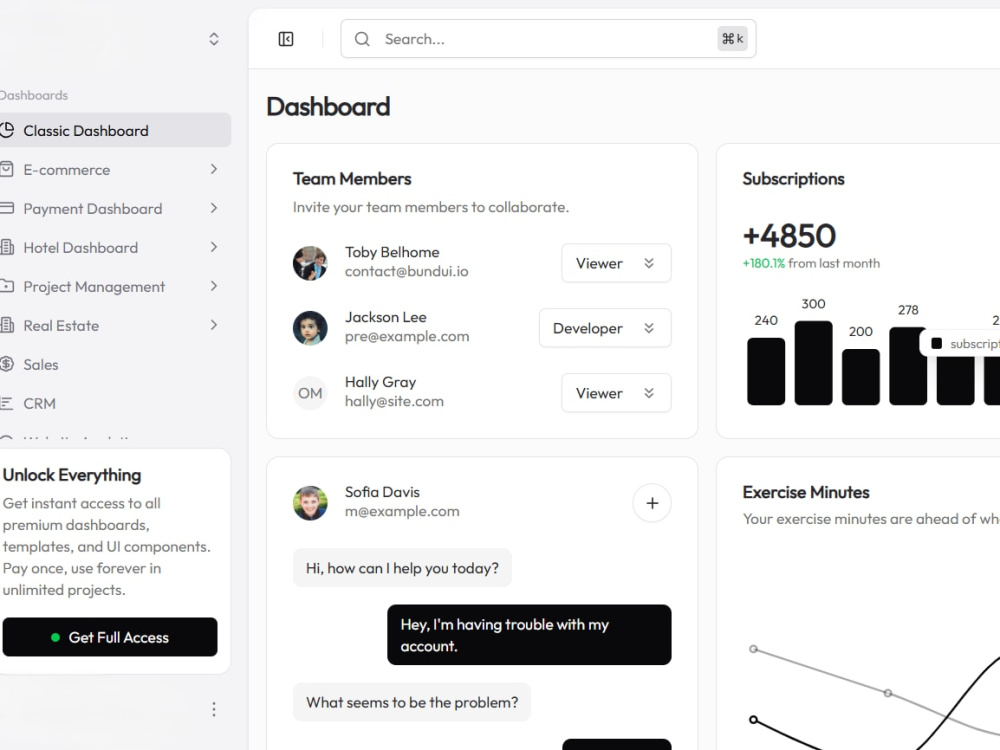
Task: Click the contact@bundui.io email text
Action: pyautogui.click(x=407, y=271)
